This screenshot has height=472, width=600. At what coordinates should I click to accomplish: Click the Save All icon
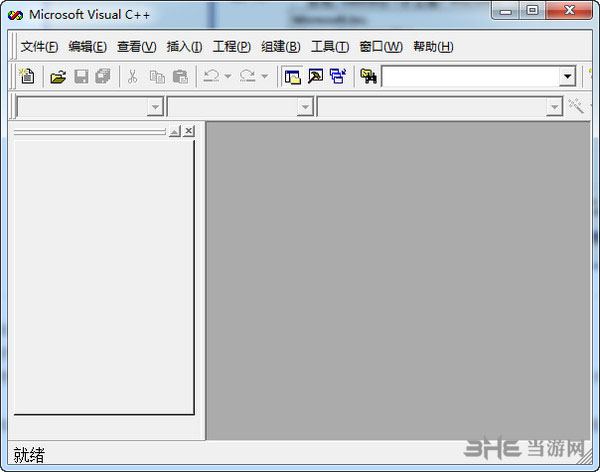[x=103, y=77]
